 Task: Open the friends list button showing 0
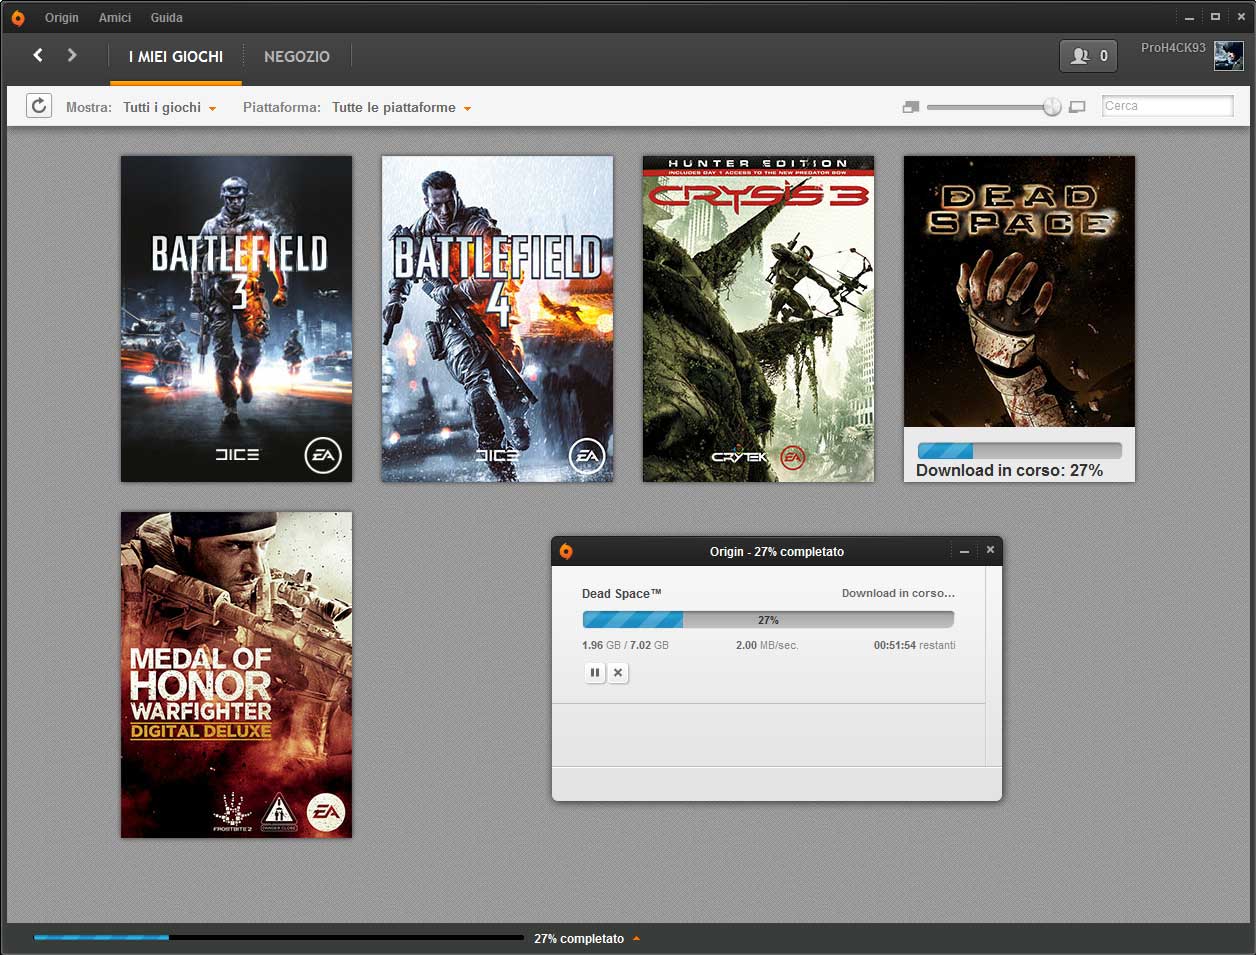click(1088, 56)
